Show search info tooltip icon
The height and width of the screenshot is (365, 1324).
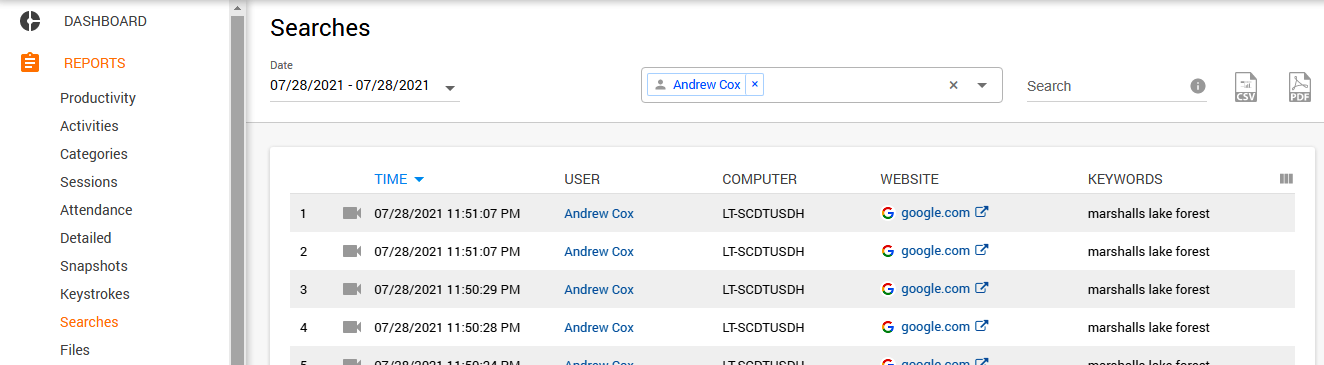coord(1198,86)
